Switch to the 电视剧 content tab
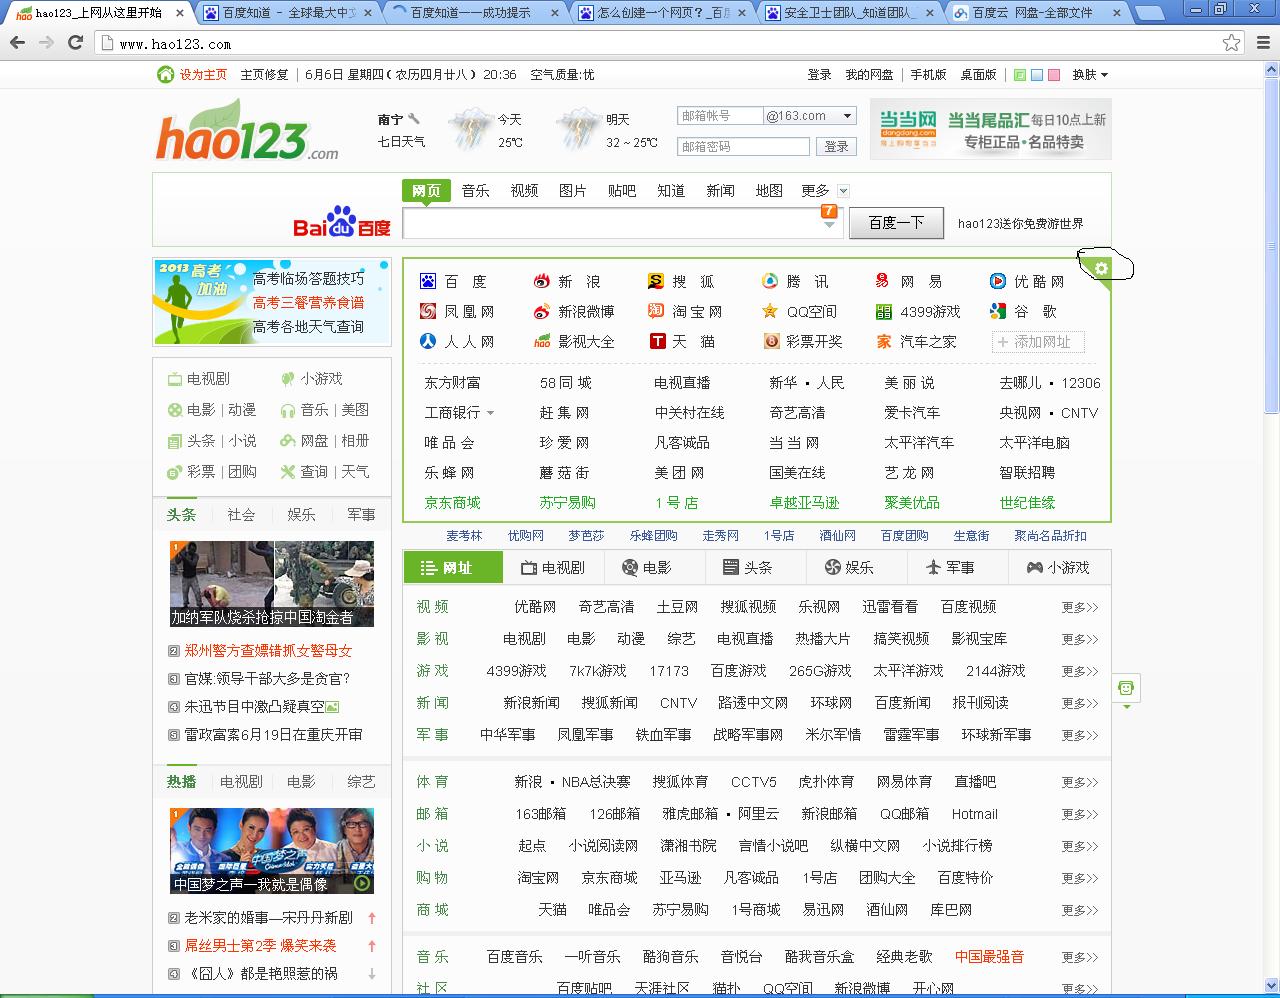This screenshot has width=1280, height=998. pos(553,567)
